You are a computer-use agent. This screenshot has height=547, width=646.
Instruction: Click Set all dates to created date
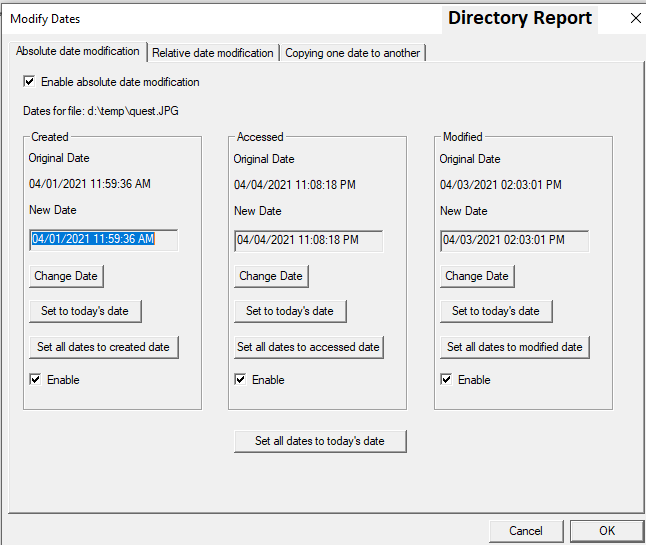tap(104, 347)
